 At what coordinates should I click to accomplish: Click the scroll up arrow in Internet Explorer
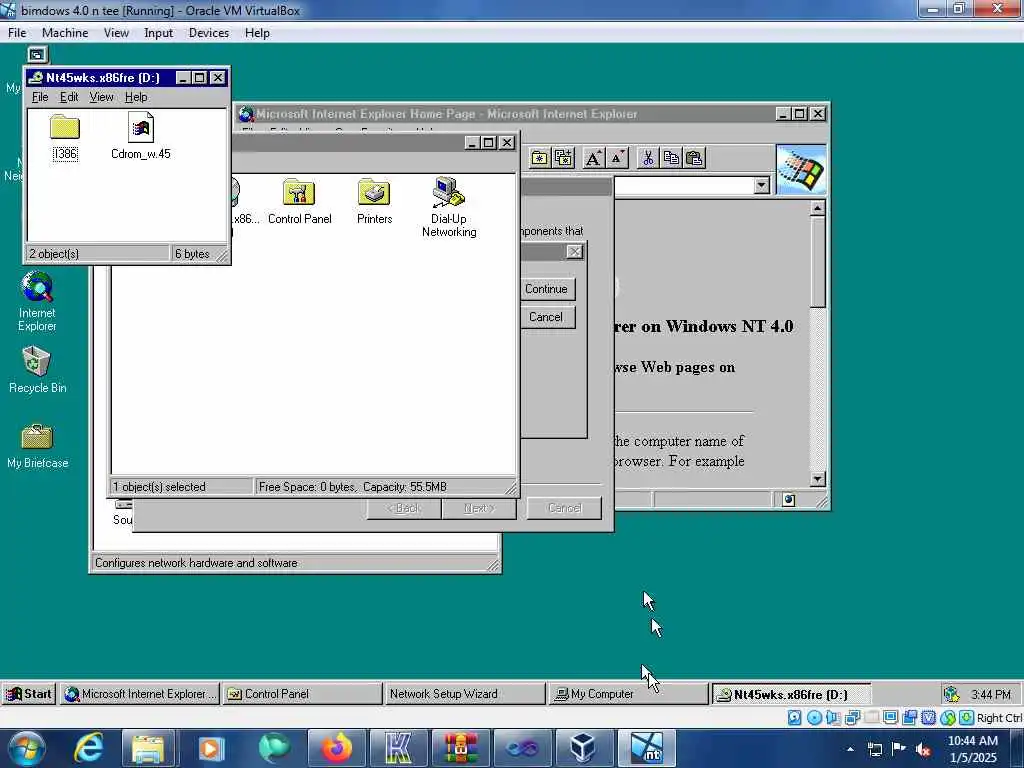click(x=818, y=208)
